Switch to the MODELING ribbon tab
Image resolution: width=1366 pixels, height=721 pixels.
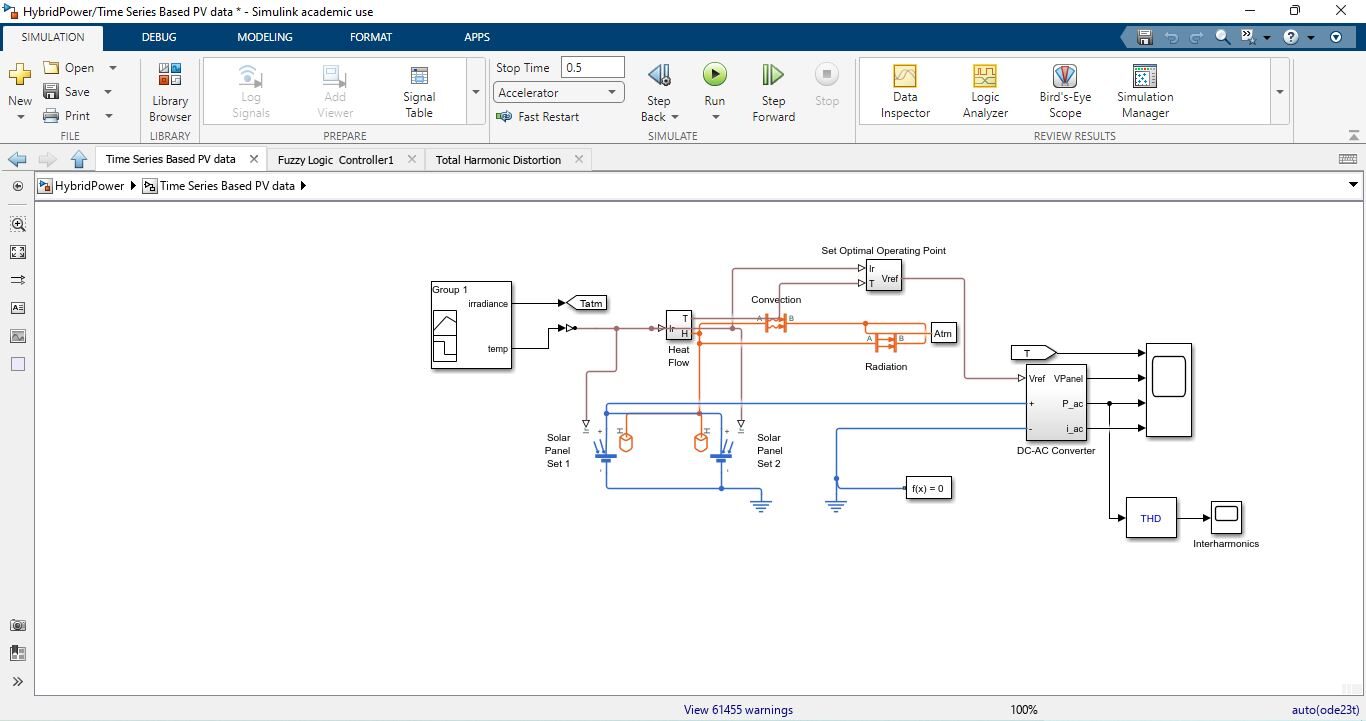tap(264, 37)
